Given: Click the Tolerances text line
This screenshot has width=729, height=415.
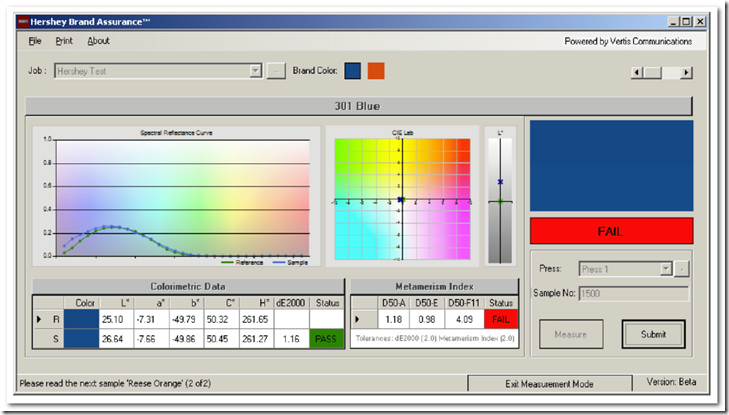Looking at the screenshot, I should point(435,338).
